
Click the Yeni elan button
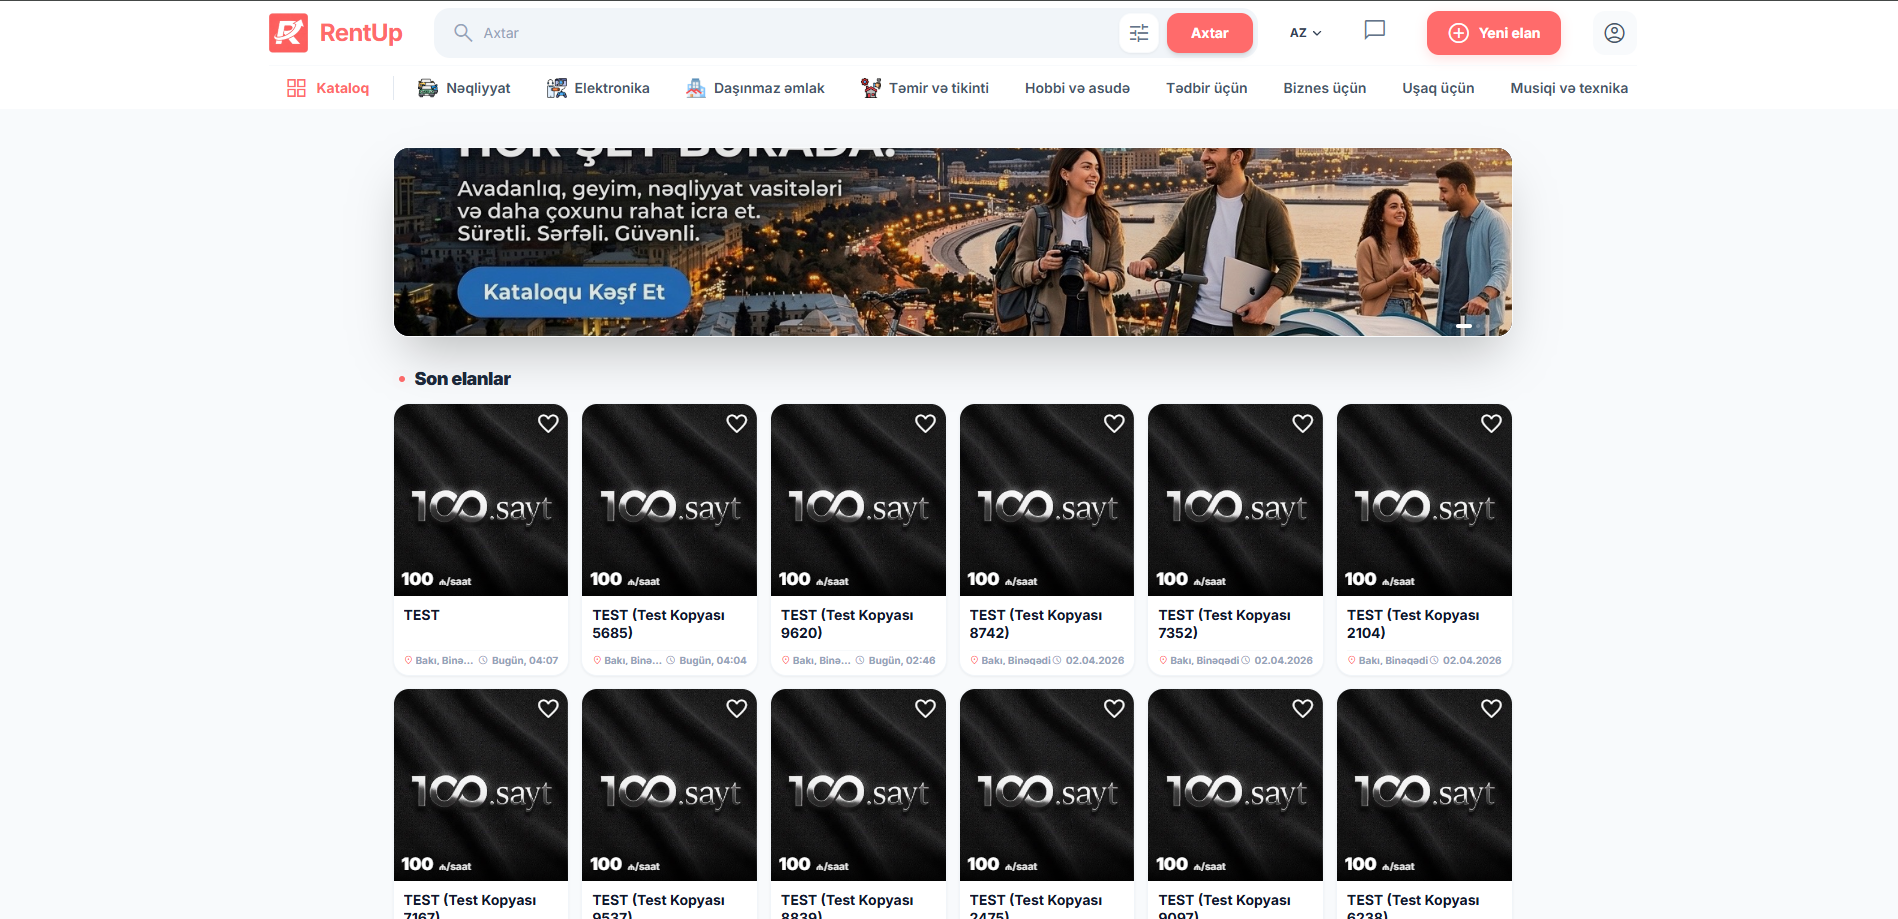click(x=1493, y=33)
